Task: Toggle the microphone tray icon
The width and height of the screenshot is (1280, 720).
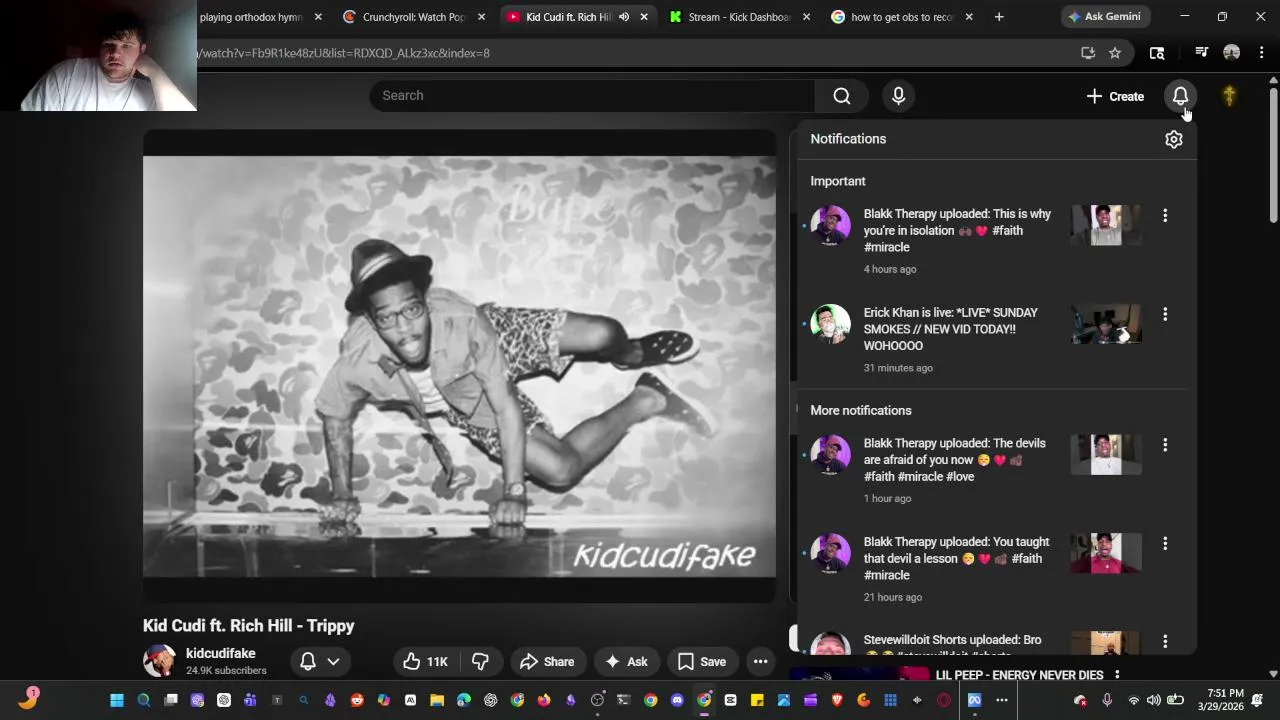Action: point(1107,700)
